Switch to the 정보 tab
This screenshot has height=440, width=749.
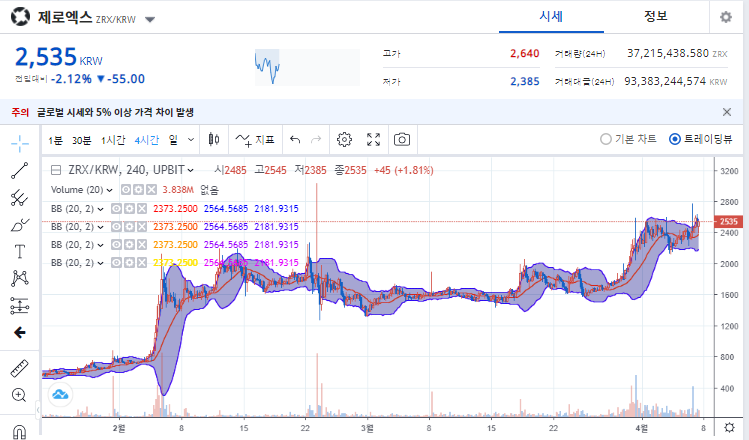click(x=655, y=17)
